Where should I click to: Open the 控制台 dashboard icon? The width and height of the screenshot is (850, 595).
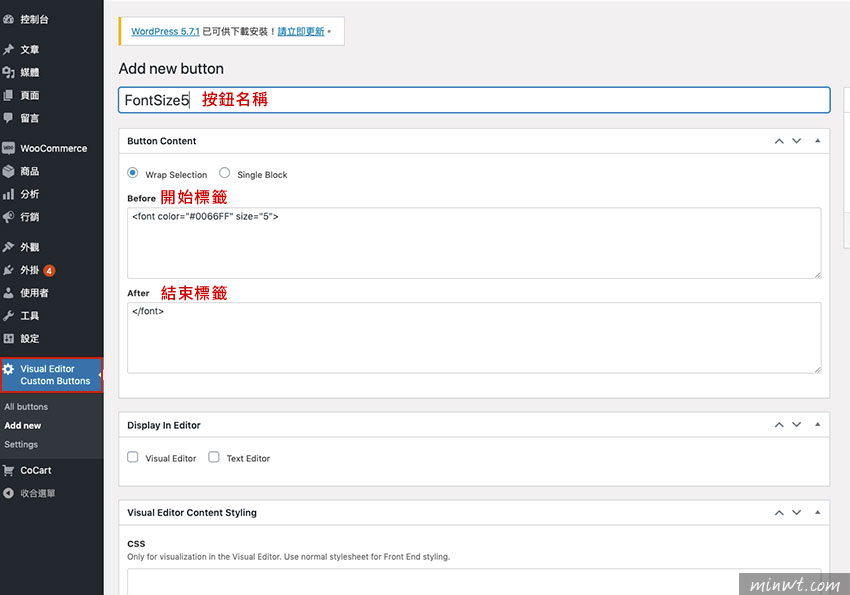[x=8, y=20]
